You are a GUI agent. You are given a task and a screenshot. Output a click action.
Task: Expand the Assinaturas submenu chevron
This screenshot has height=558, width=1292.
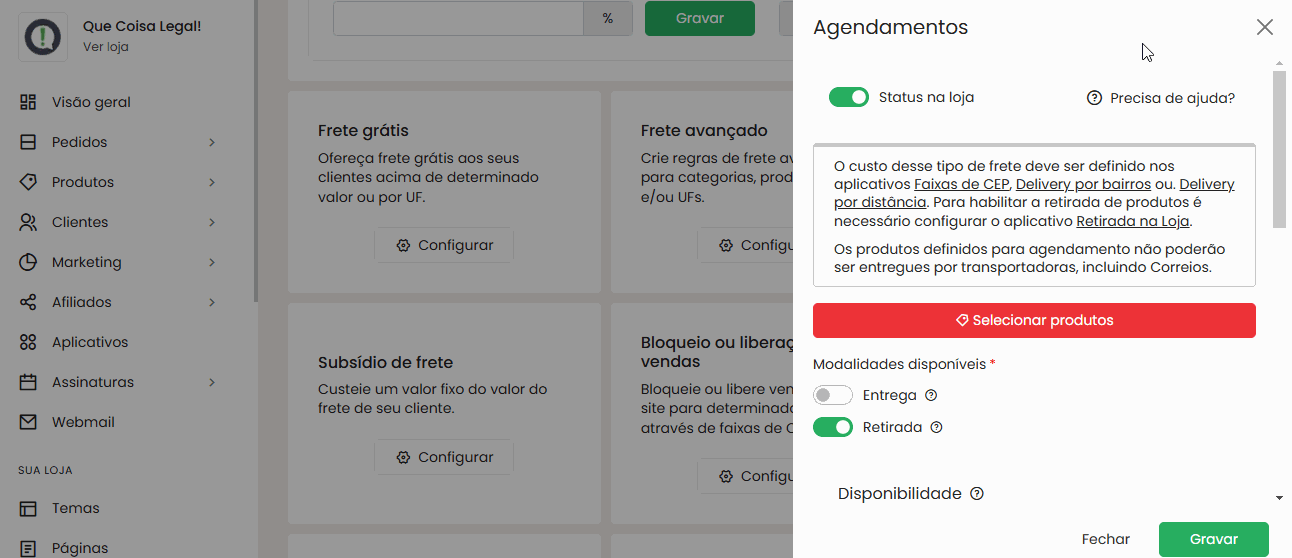[x=212, y=382]
